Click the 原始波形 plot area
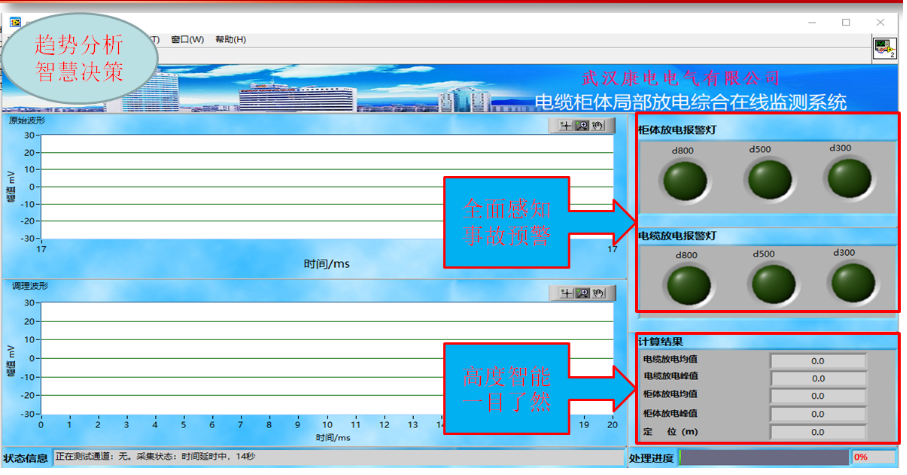907x475 pixels. pos(327,187)
